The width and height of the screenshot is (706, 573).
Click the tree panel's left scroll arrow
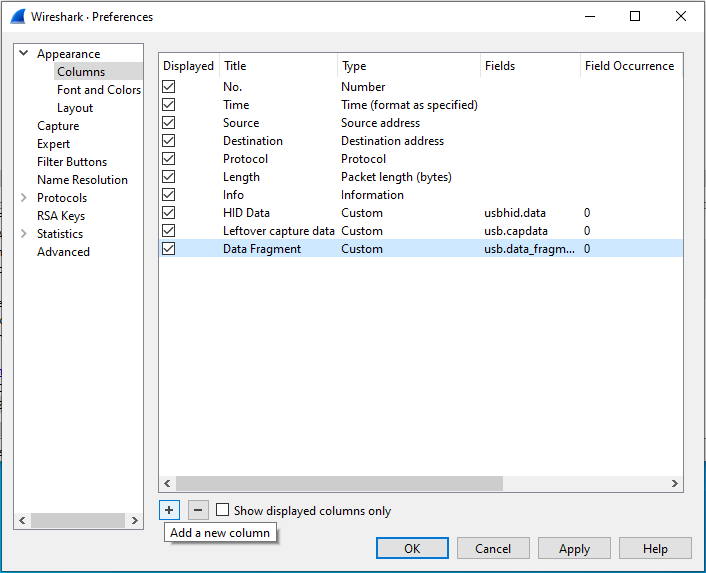point(22,520)
